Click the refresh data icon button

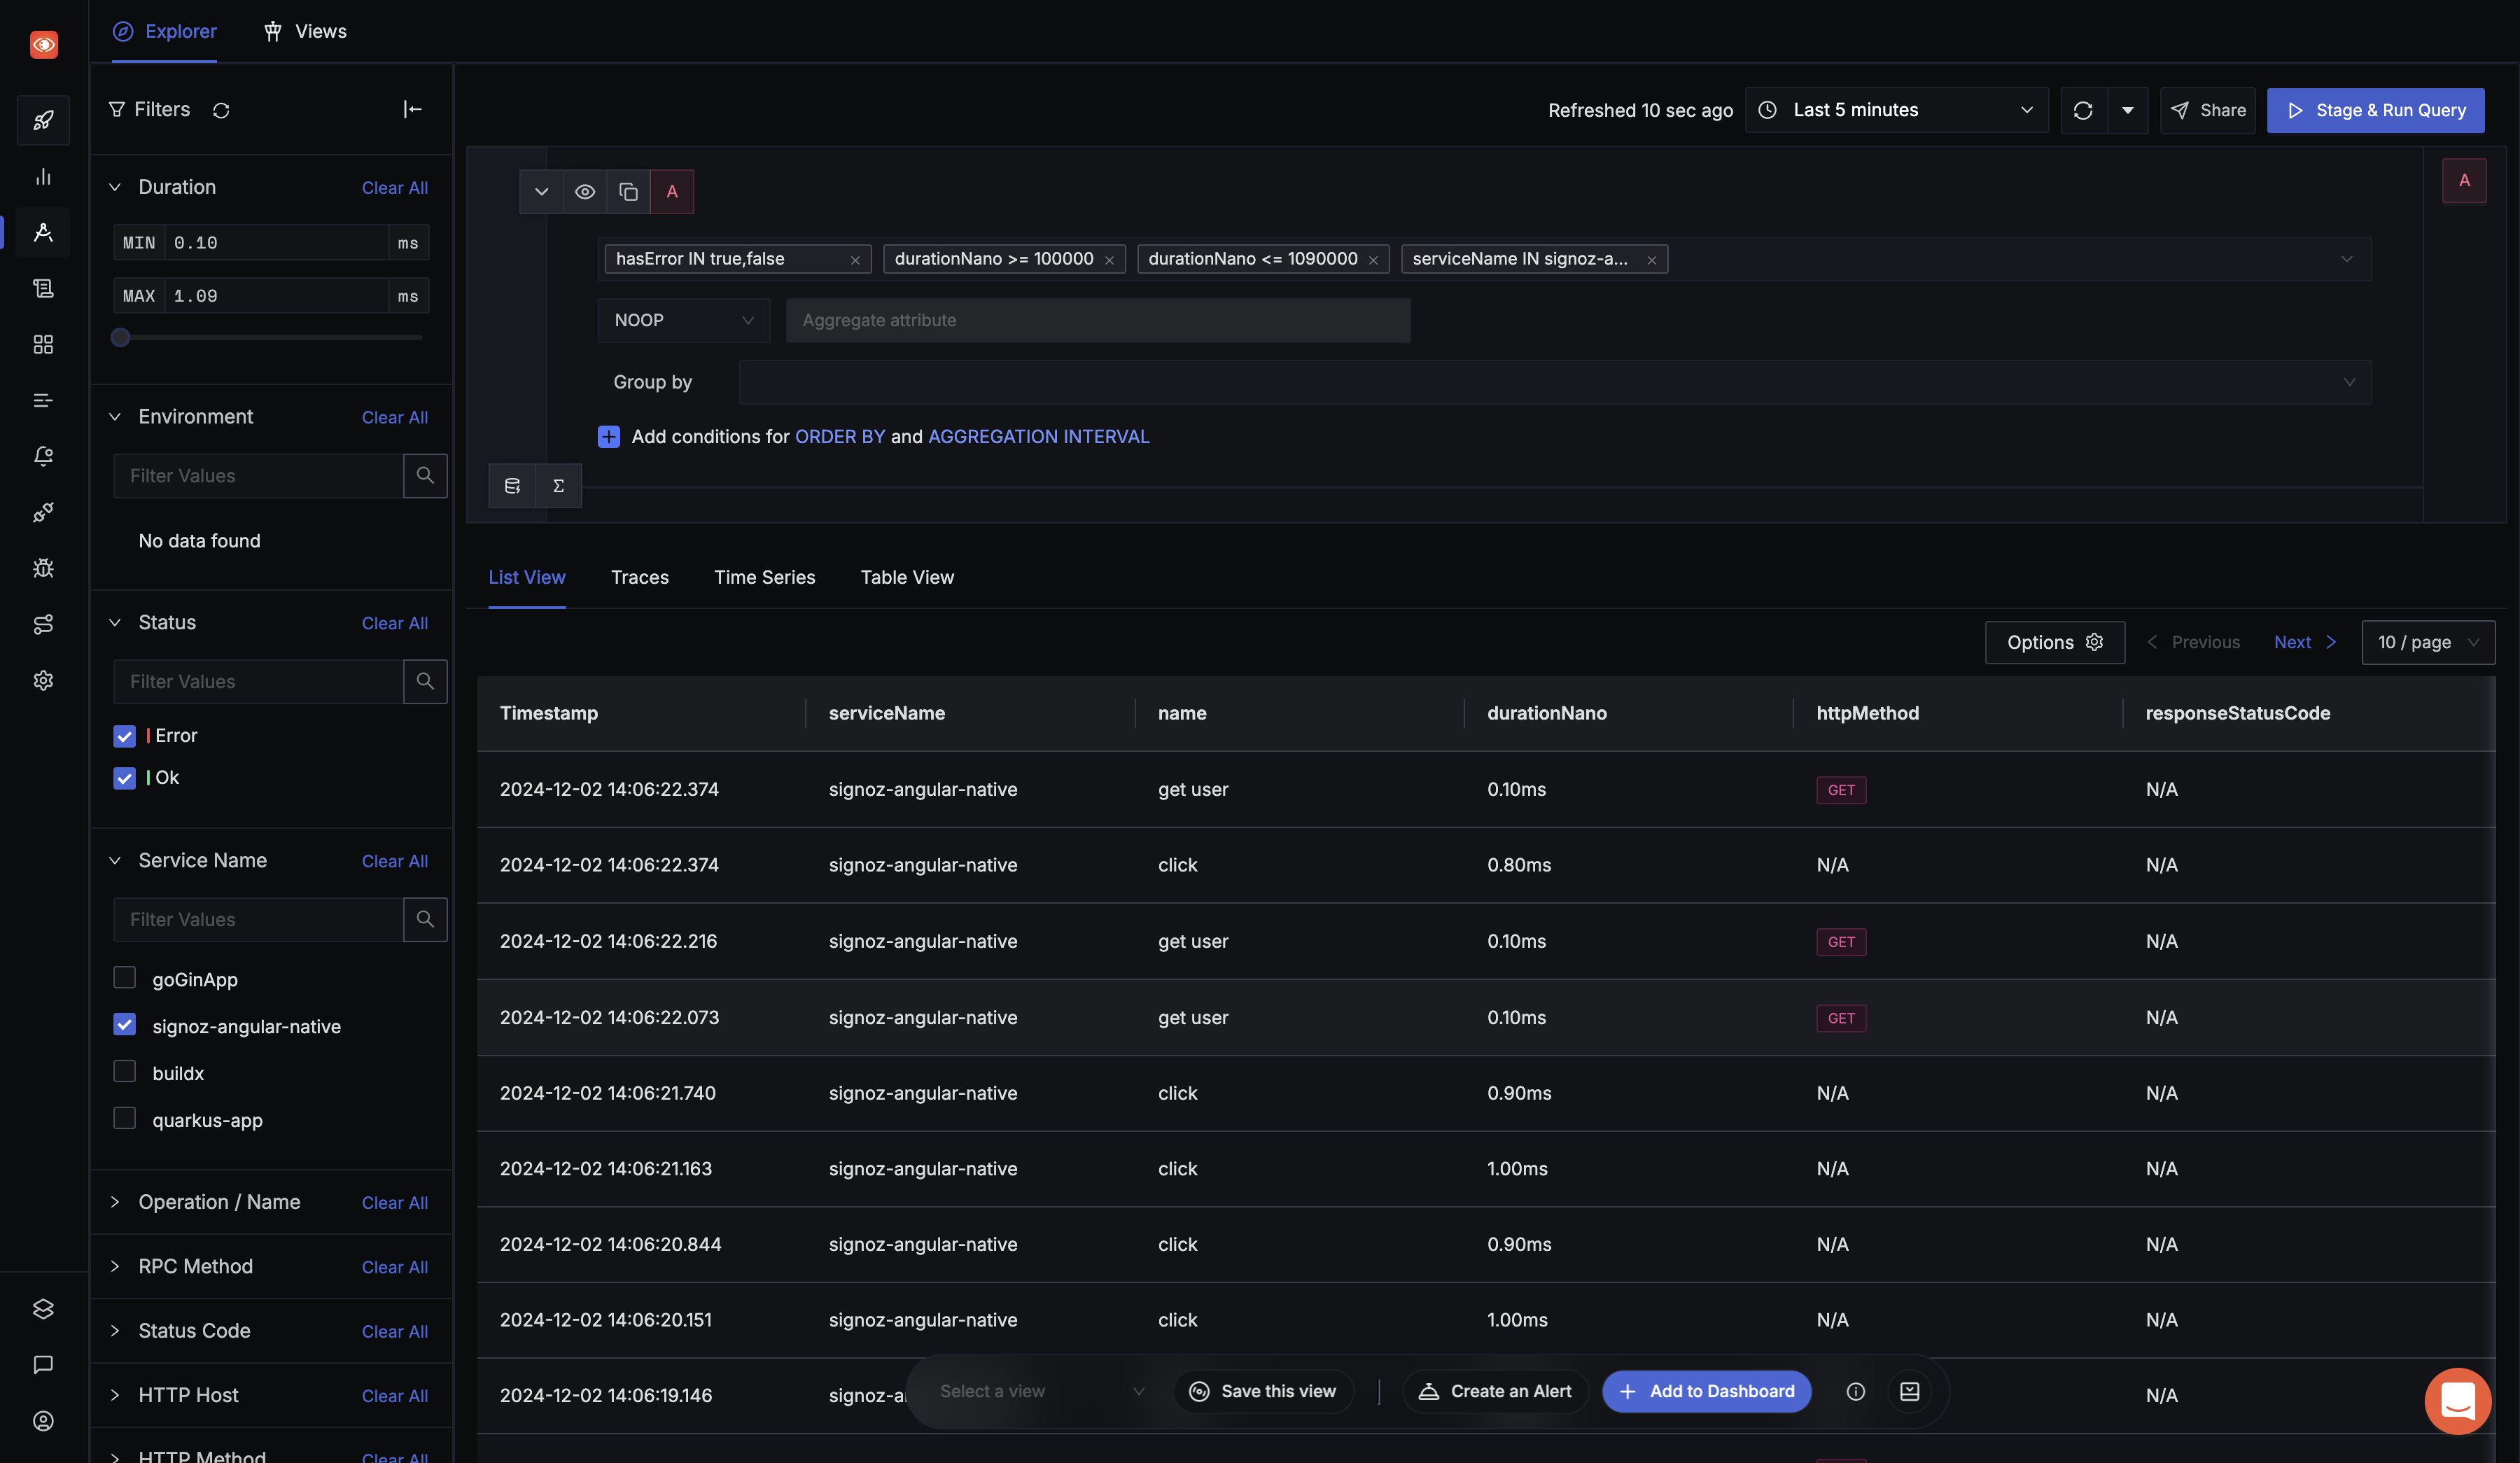pos(2083,110)
